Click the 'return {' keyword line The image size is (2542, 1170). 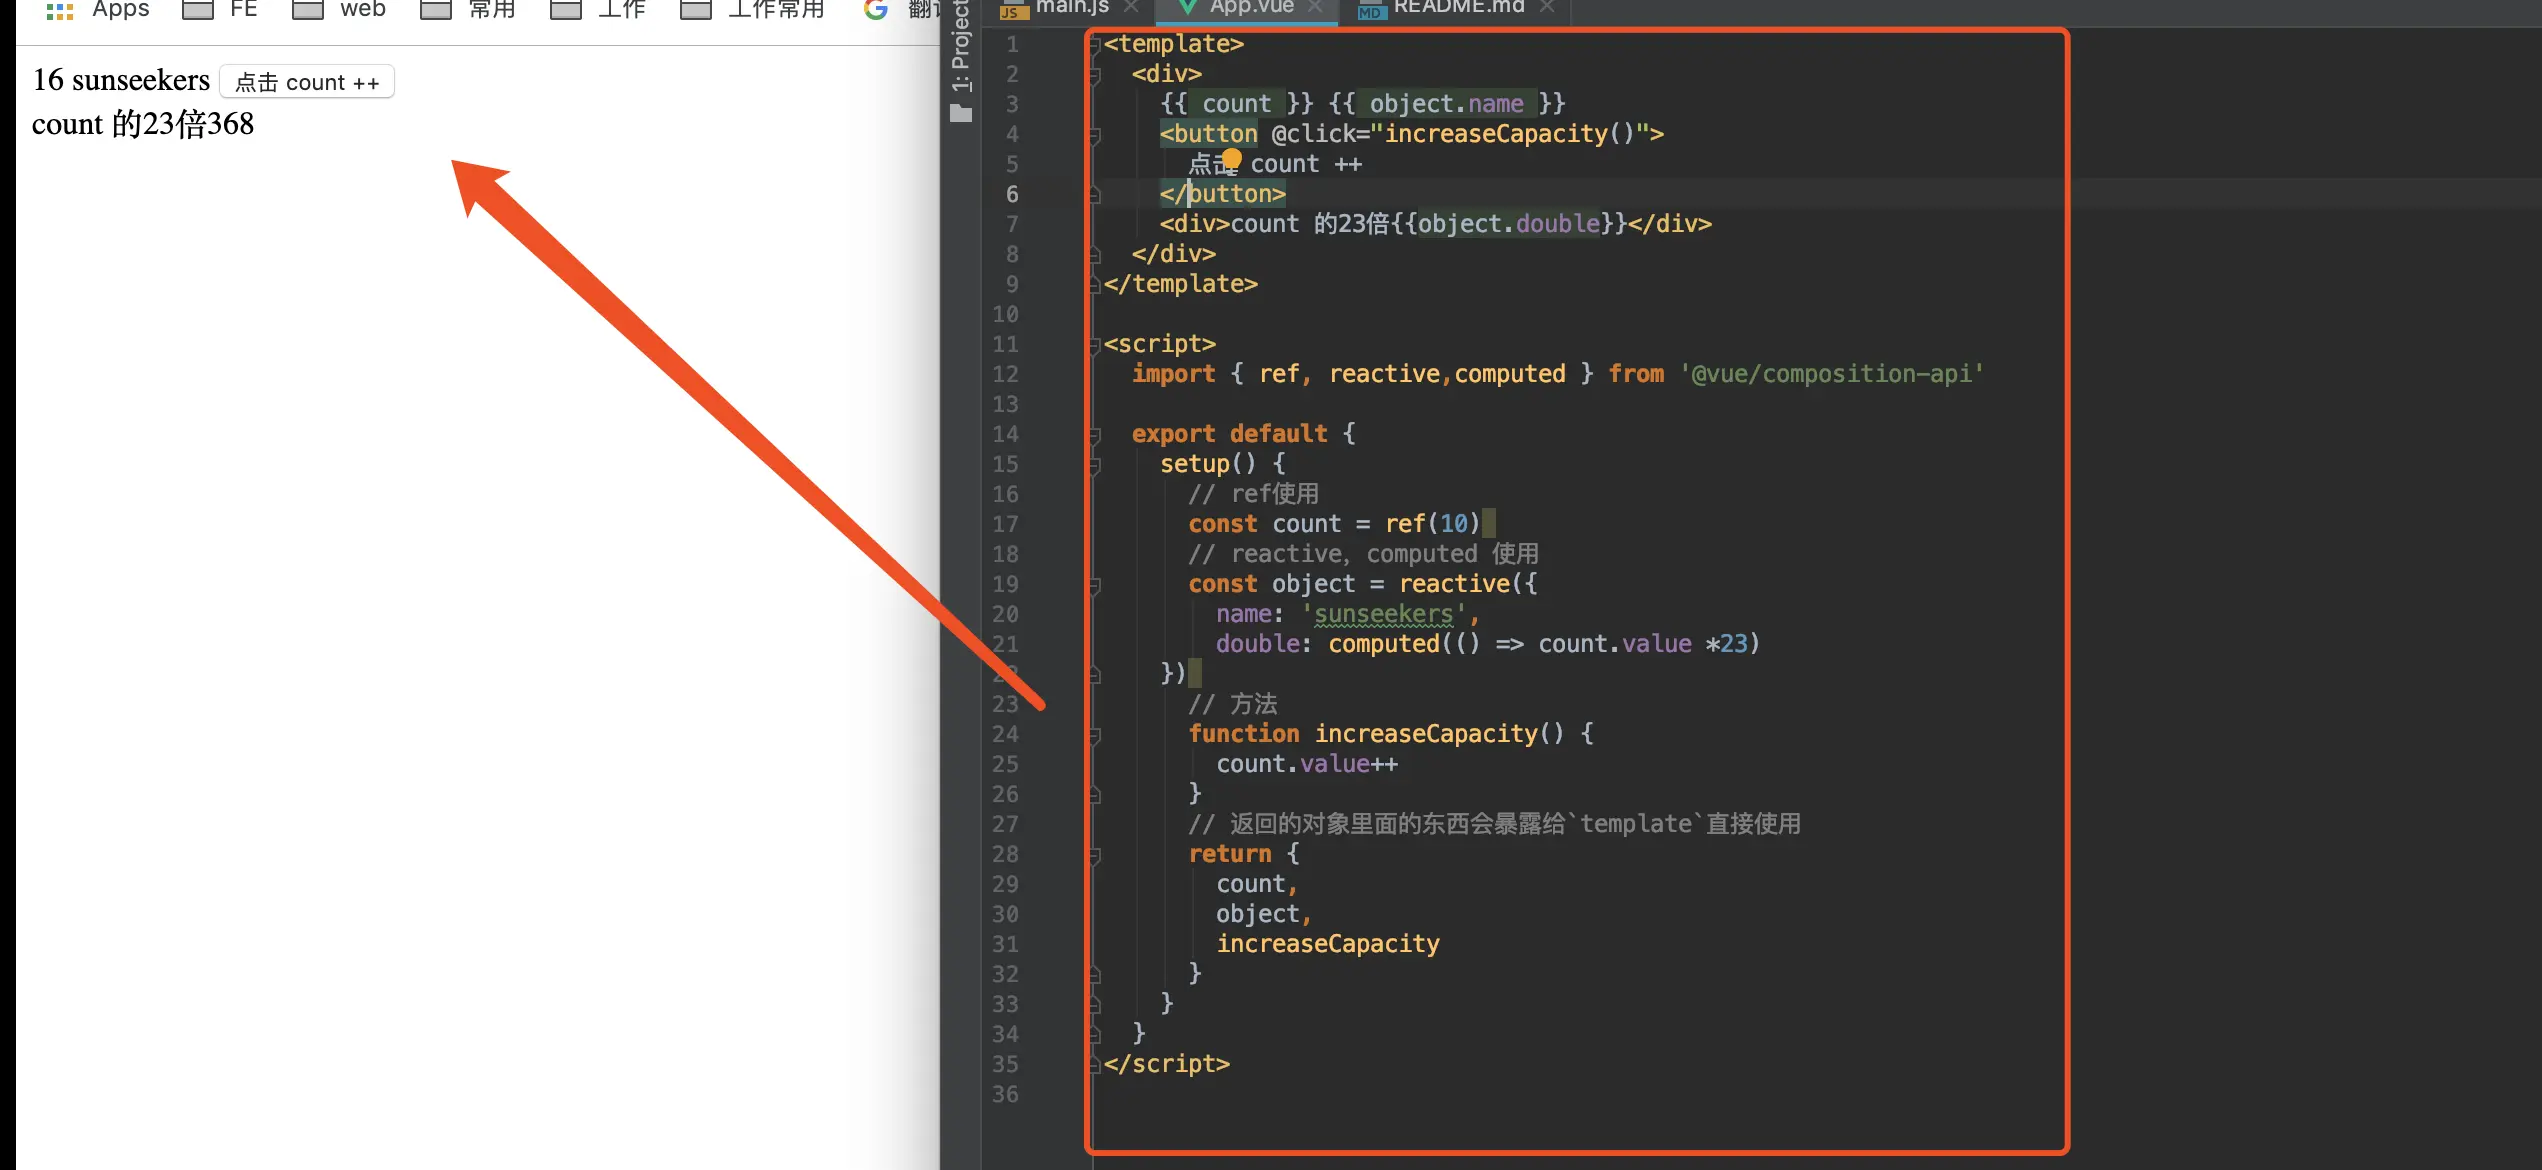[1244, 854]
